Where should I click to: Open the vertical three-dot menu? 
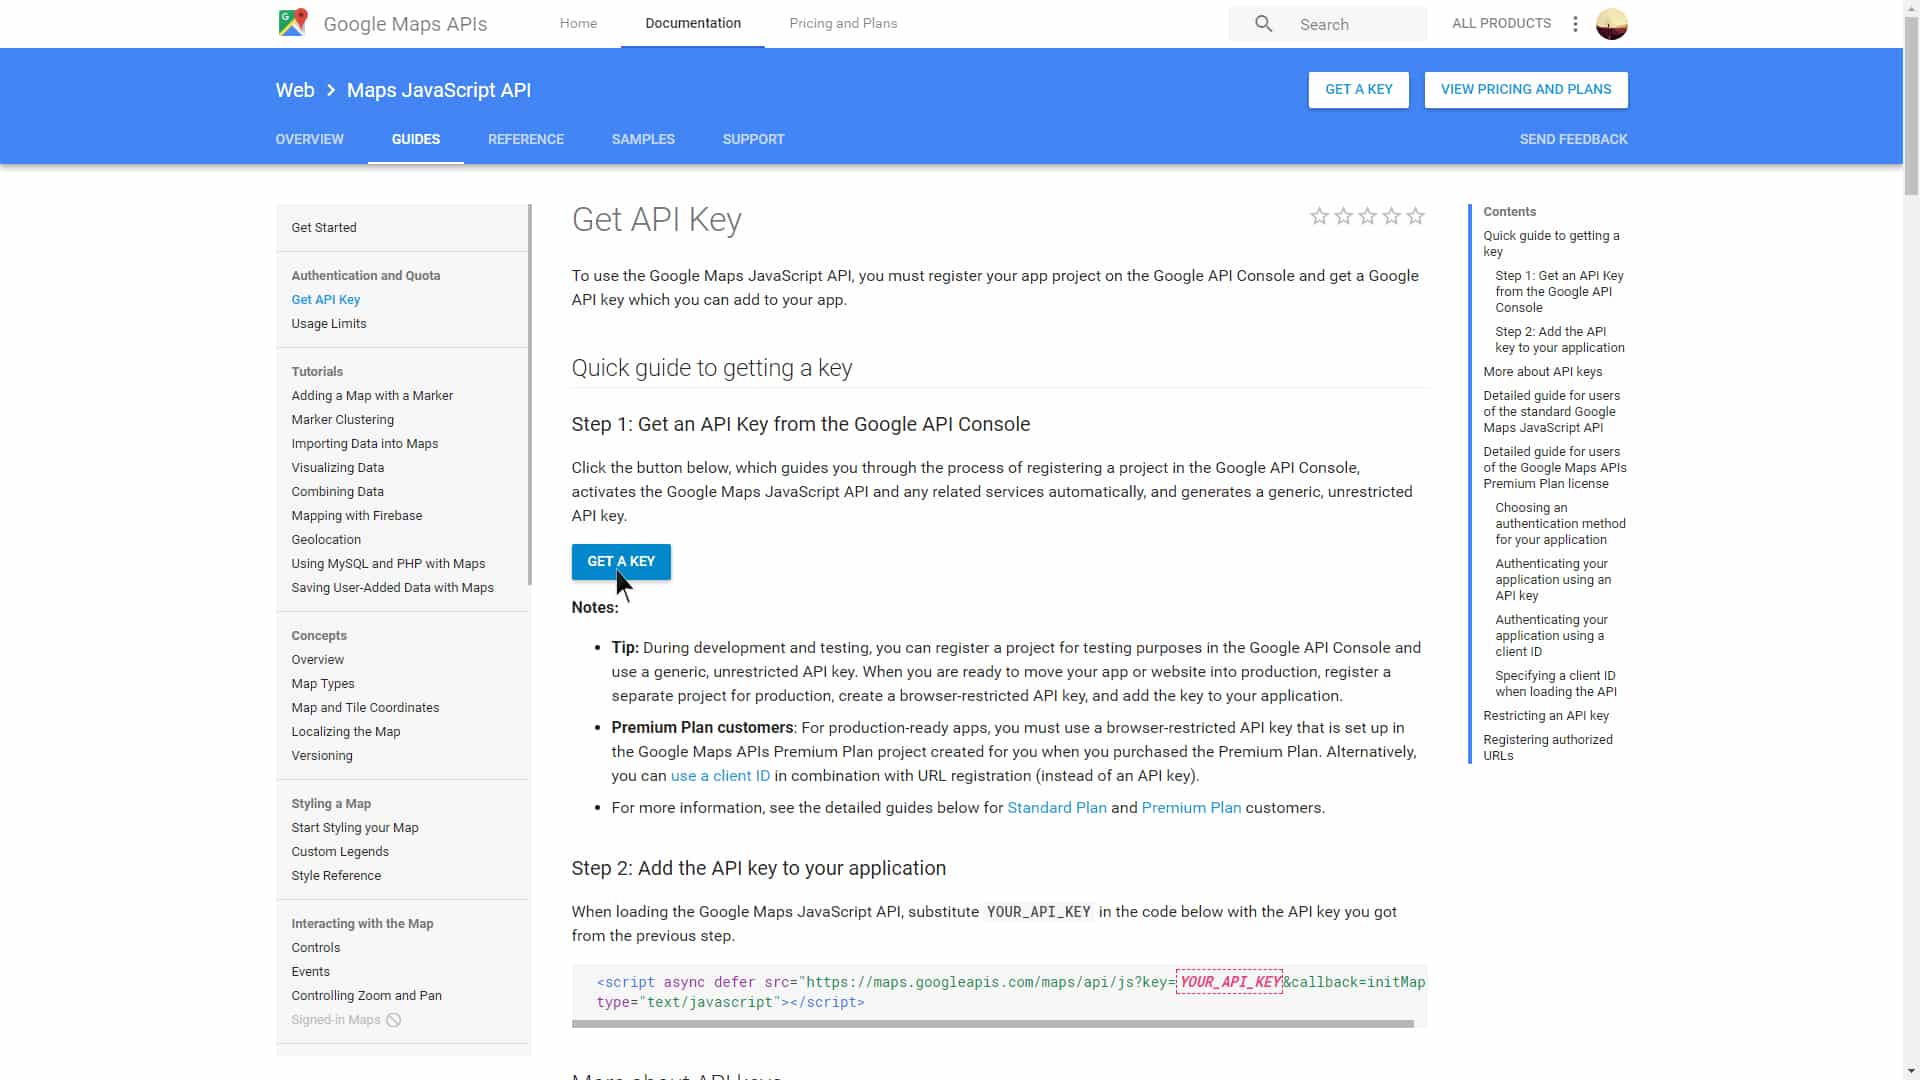1575,24
